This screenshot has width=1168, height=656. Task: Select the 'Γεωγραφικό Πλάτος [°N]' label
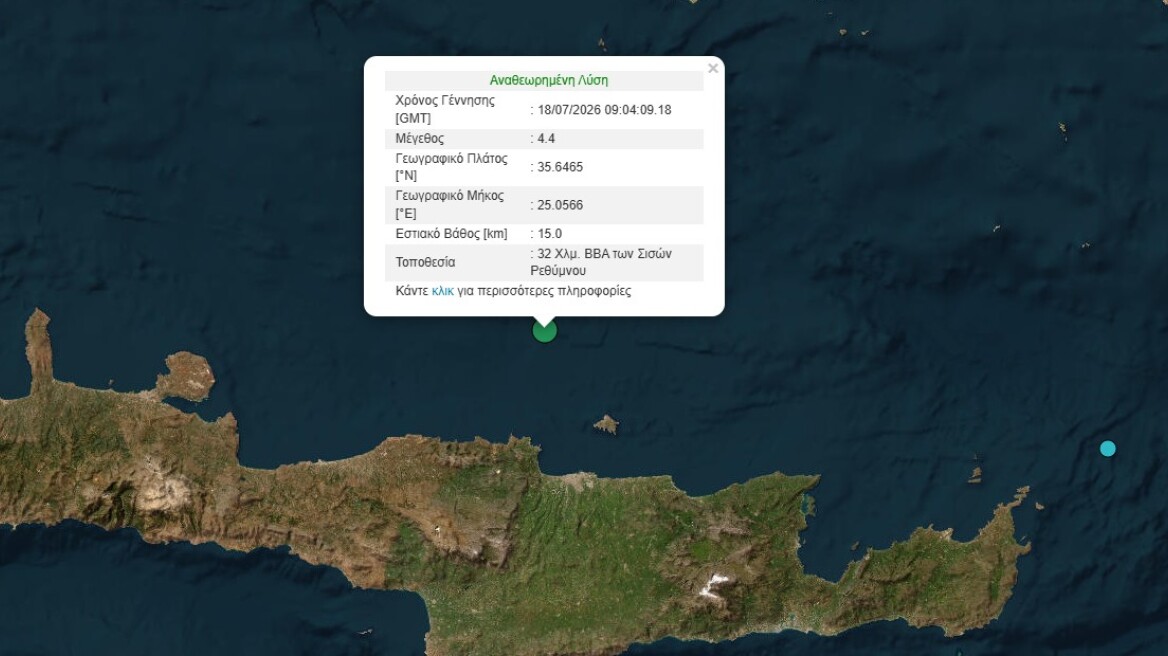(x=451, y=167)
